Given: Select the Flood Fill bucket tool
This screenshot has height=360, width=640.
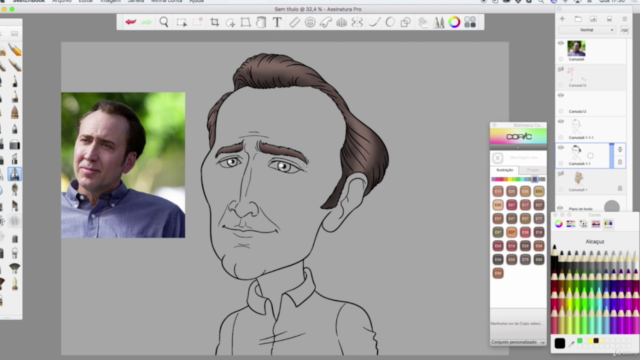Looking at the screenshot, I should coord(261,22).
